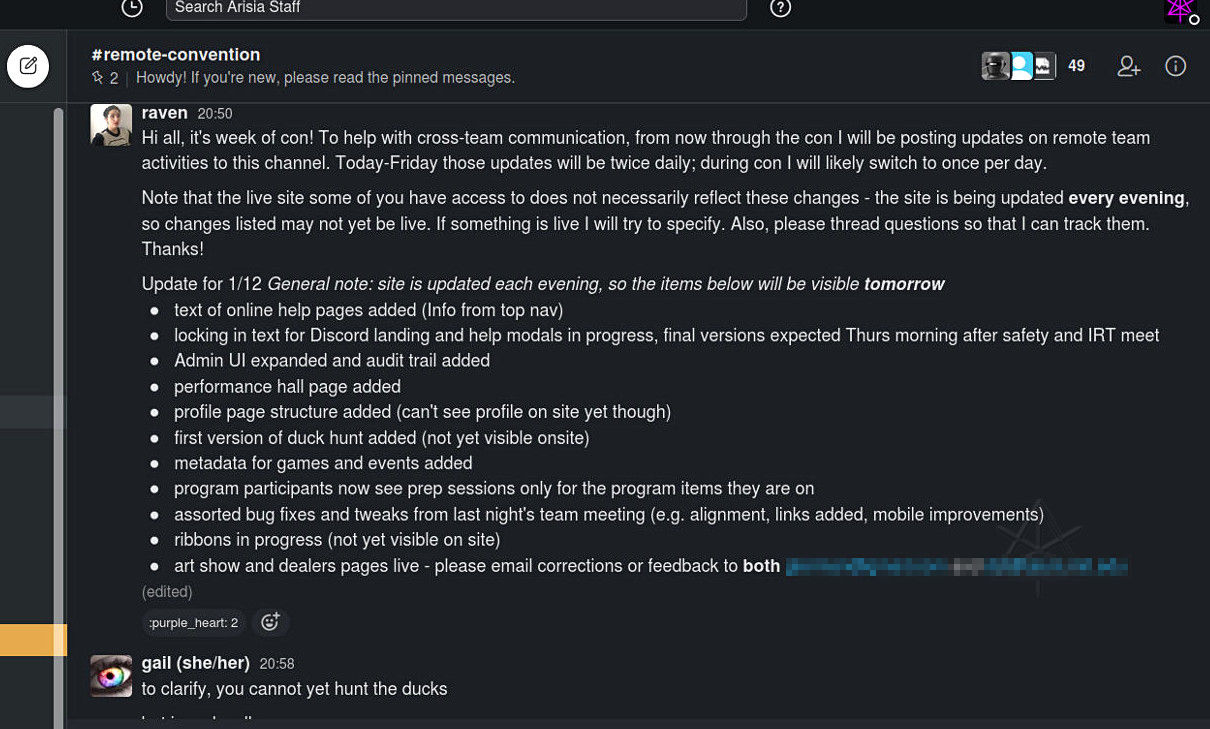Viewport: 1210px width, 729px height.
Task: Click gail (she/her) username
Action: [x=195, y=663]
